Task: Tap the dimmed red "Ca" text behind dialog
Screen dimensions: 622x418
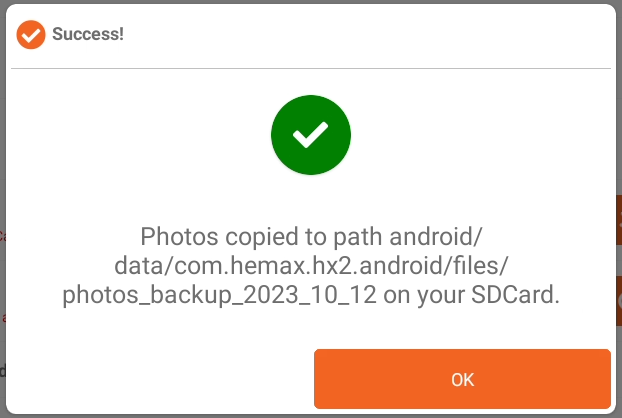Action: (2, 236)
